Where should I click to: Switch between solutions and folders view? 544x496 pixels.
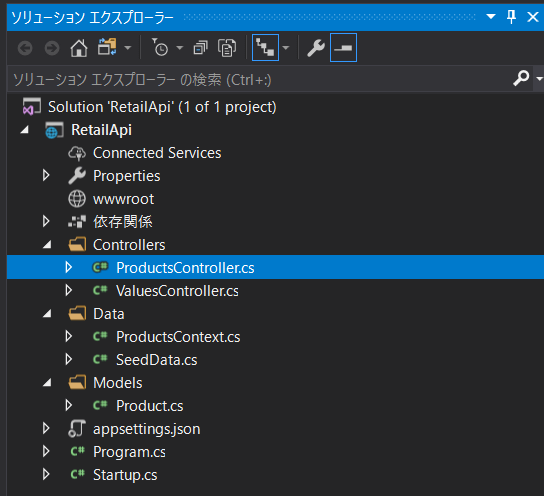coord(107,47)
